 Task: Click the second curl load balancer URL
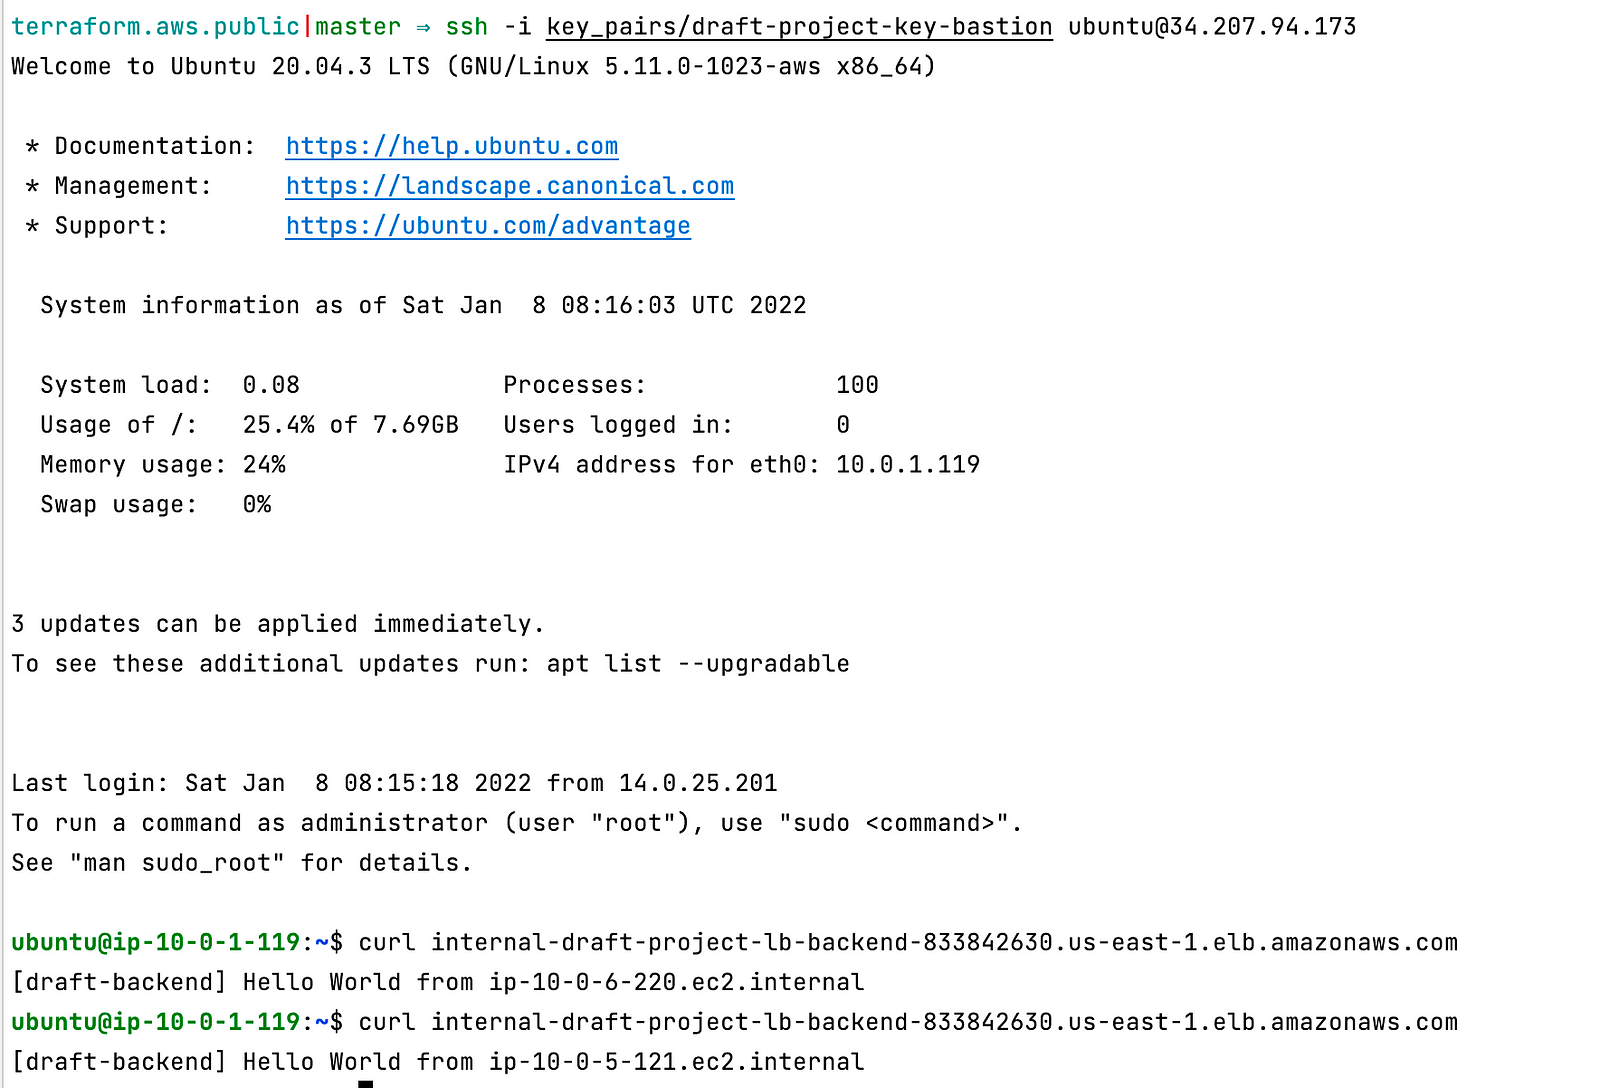click(944, 1022)
